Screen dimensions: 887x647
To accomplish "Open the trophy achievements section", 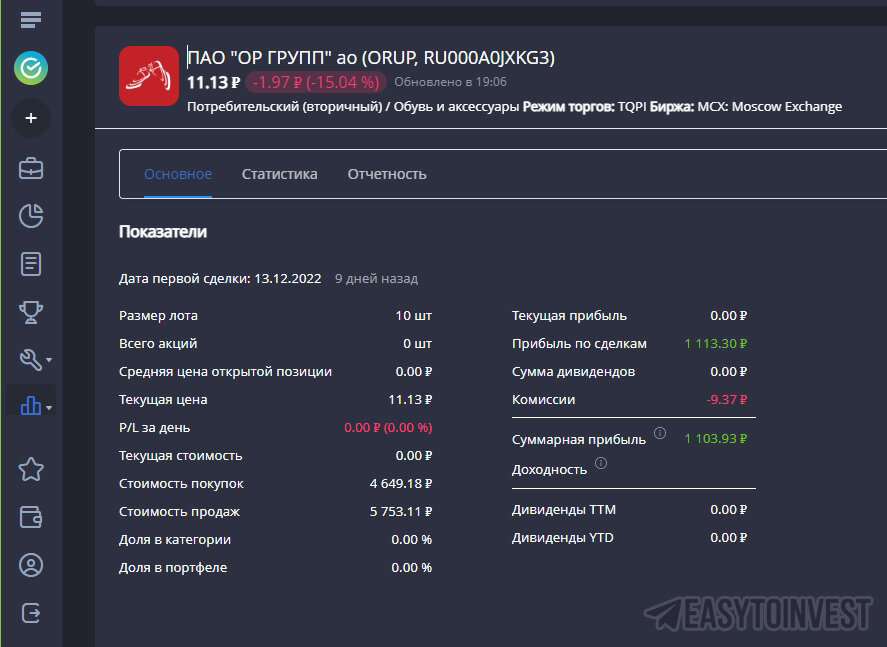I will (x=31, y=312).
